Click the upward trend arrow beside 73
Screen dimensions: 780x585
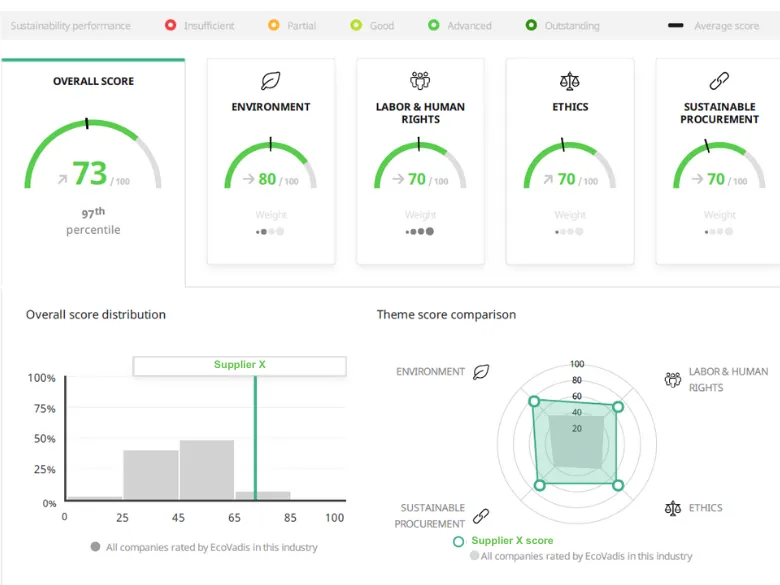(62, 179)
